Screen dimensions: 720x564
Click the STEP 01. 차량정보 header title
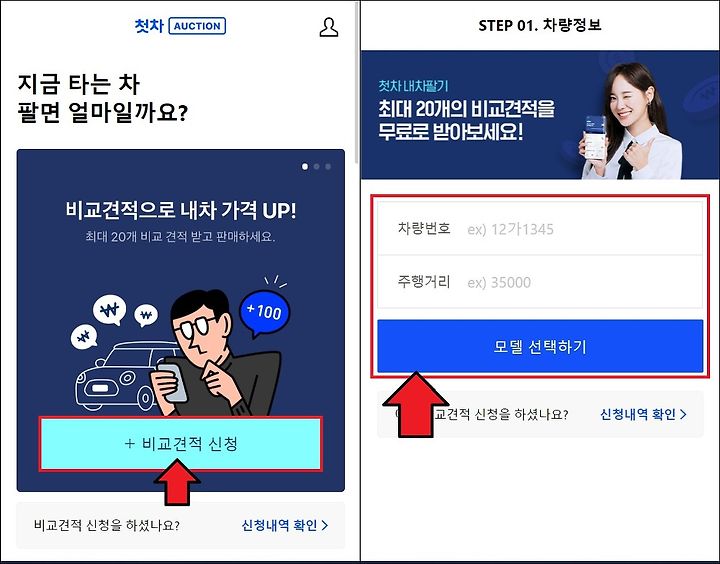click(x=540, y=25)
